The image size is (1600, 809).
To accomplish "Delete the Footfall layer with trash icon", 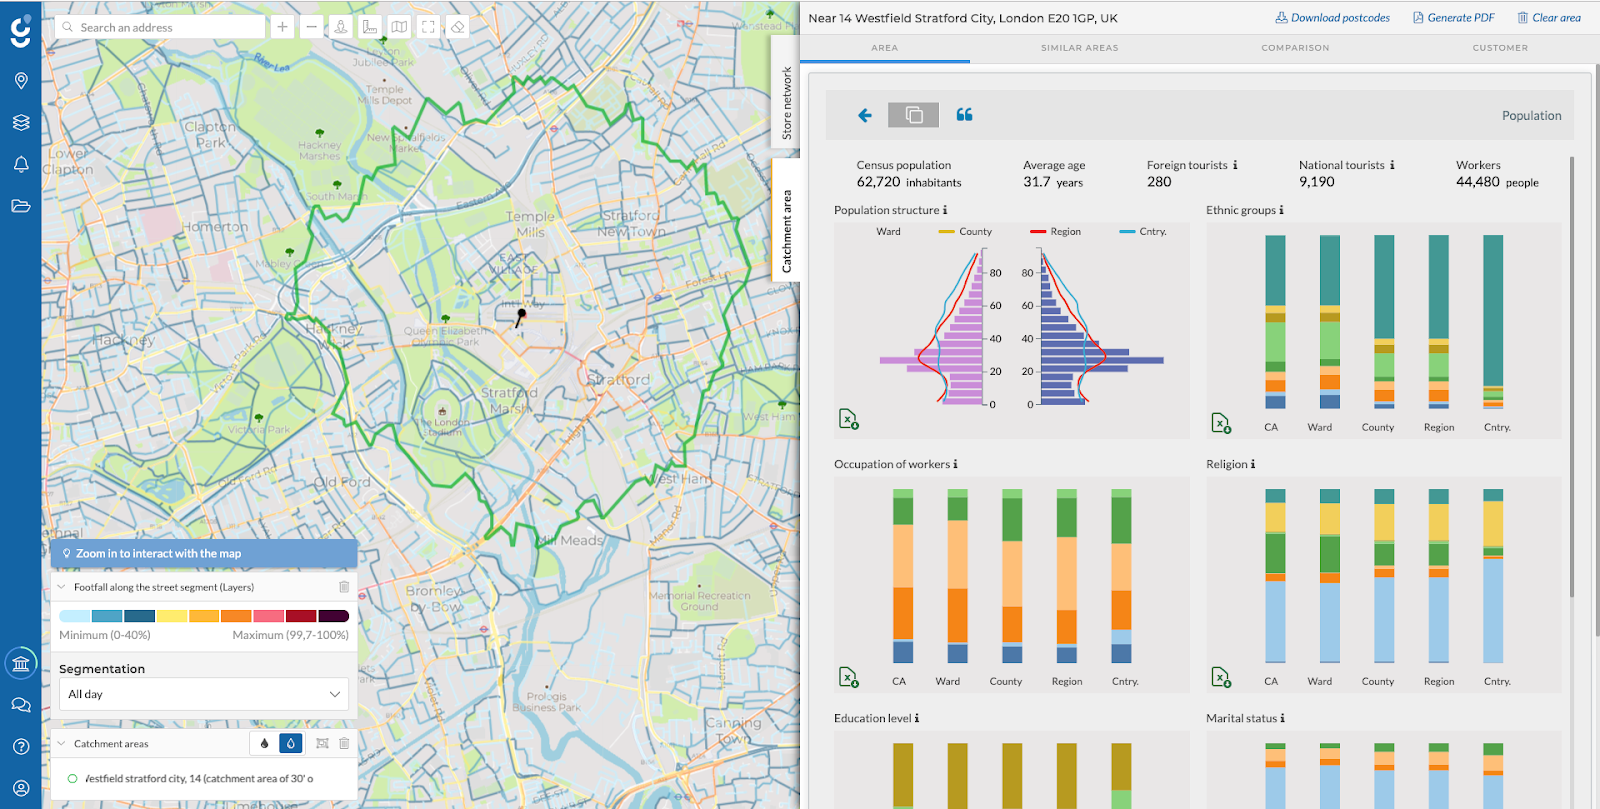I will [344, 587].
